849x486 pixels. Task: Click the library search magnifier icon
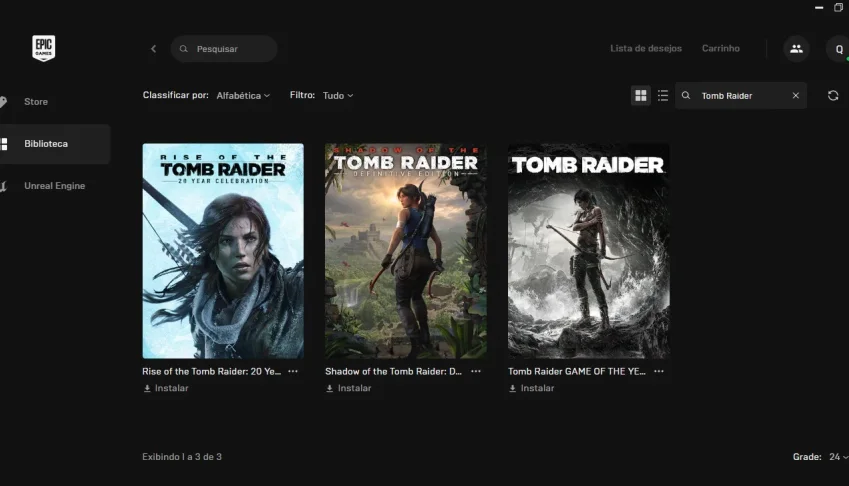(x=686, y=95)
